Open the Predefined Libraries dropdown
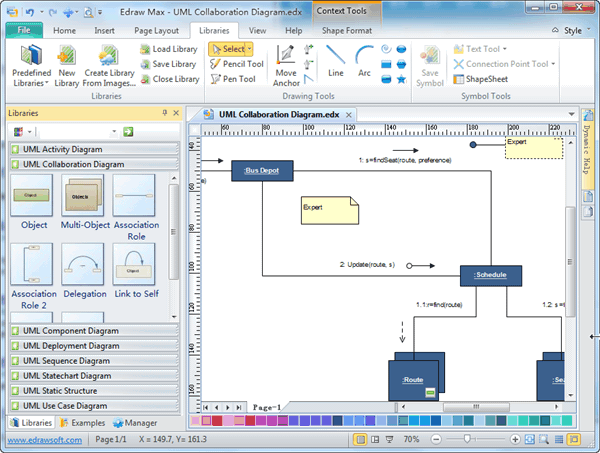600x453 pixels. click(33, 63)
